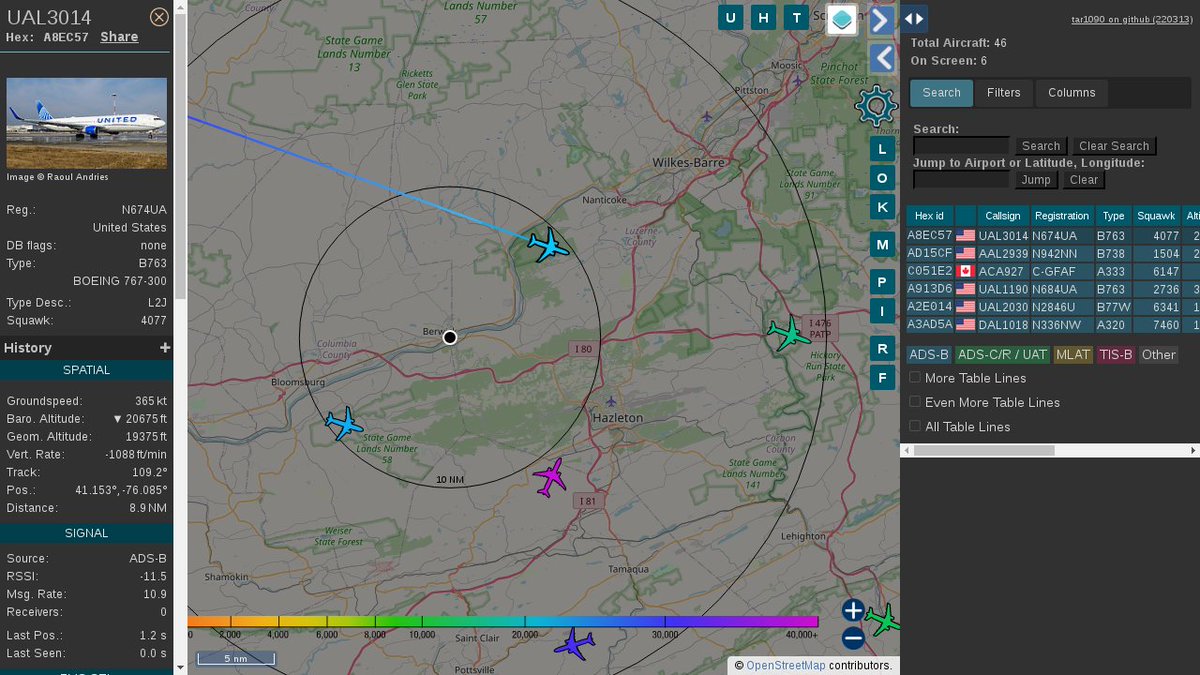Toggle units with the U button
This screenshot has height=675, width=1200.
coord(733,17)
